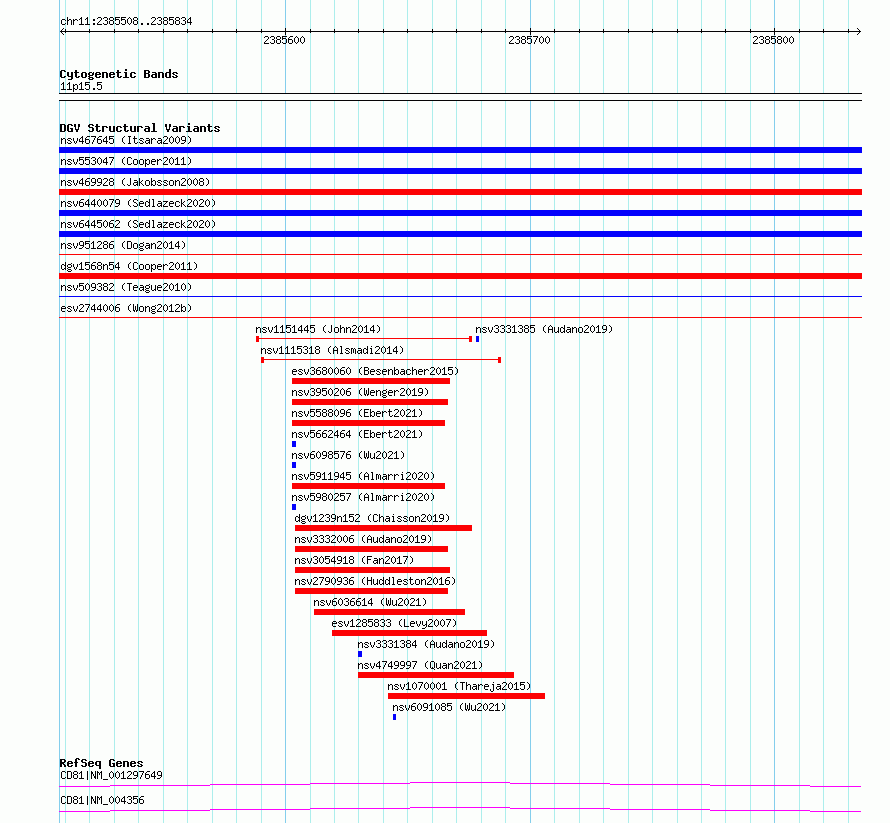Click the nsv509382 (Teague2010) label
The width and height of the screenshot is (890, 823).
[126, 287]
